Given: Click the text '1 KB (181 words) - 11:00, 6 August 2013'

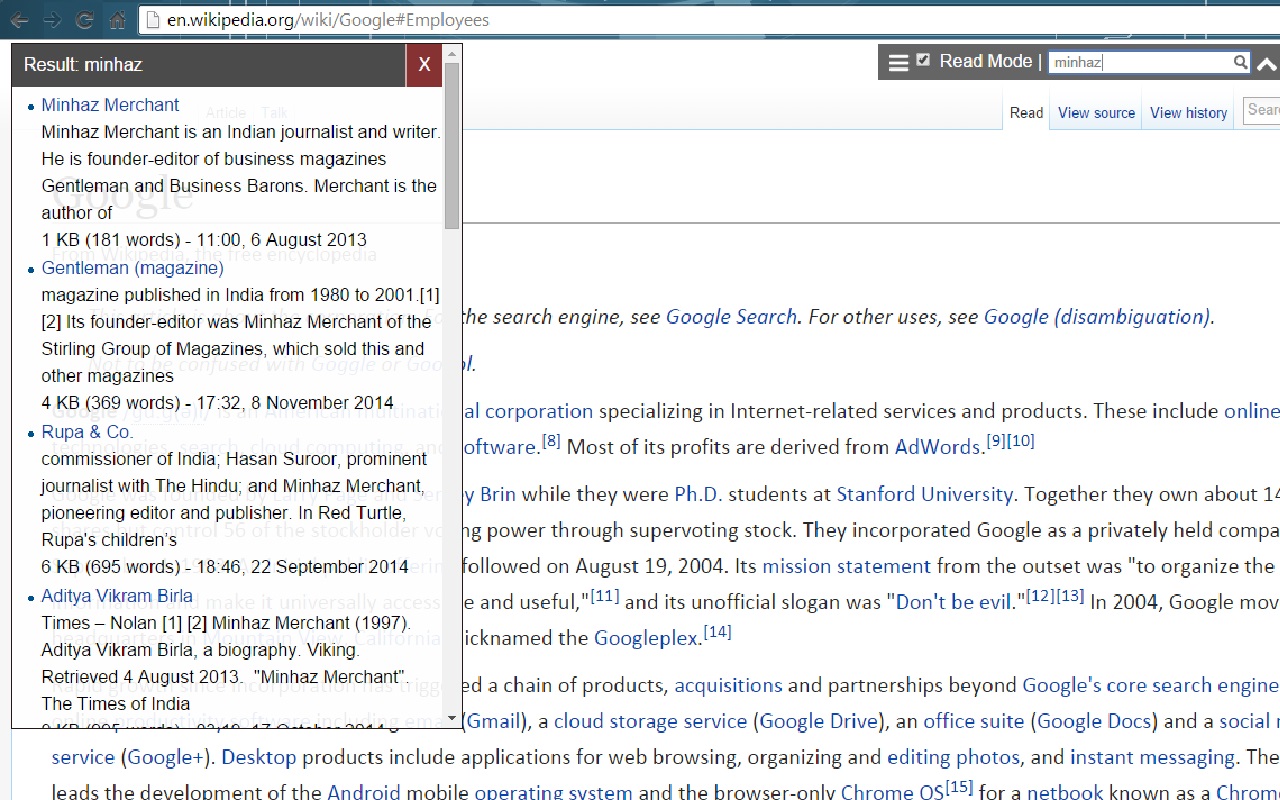Looking at the screenshot, I should point(204,240).
